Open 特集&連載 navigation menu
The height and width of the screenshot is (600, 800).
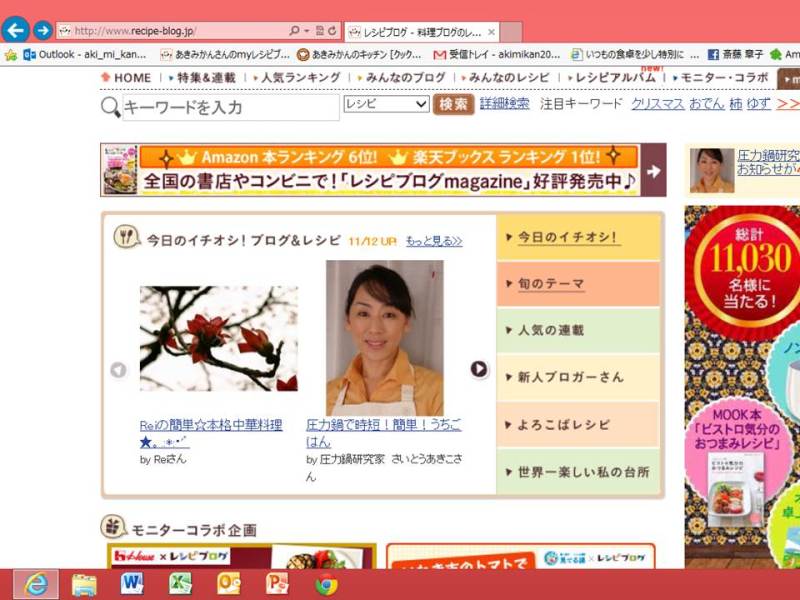[202, 78]
